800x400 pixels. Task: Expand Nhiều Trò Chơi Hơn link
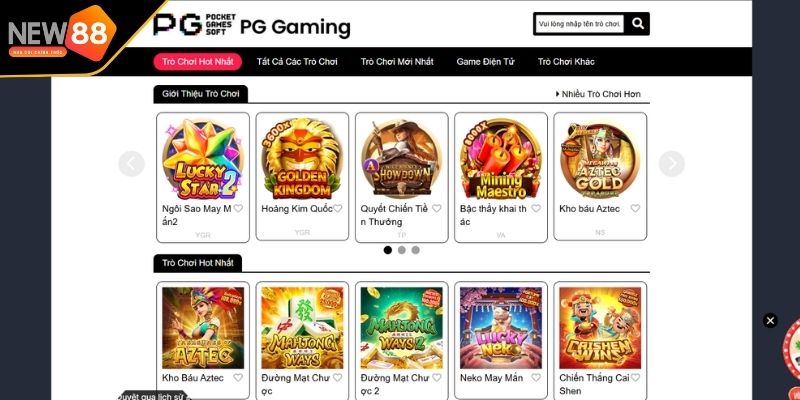(598, 94)
